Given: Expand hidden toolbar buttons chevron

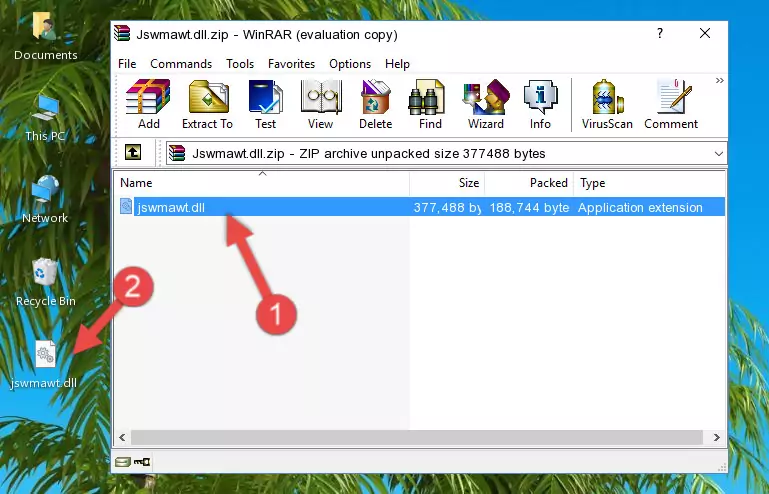Looking at the screenshot, I should pyautogui.click(x=719, y=80).
